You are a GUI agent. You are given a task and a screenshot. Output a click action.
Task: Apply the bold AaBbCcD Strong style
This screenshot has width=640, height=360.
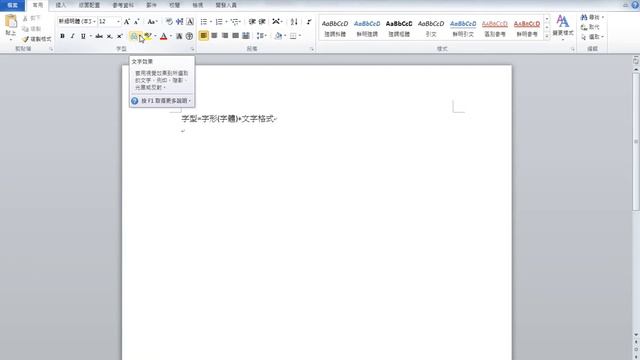pos(399,28)
